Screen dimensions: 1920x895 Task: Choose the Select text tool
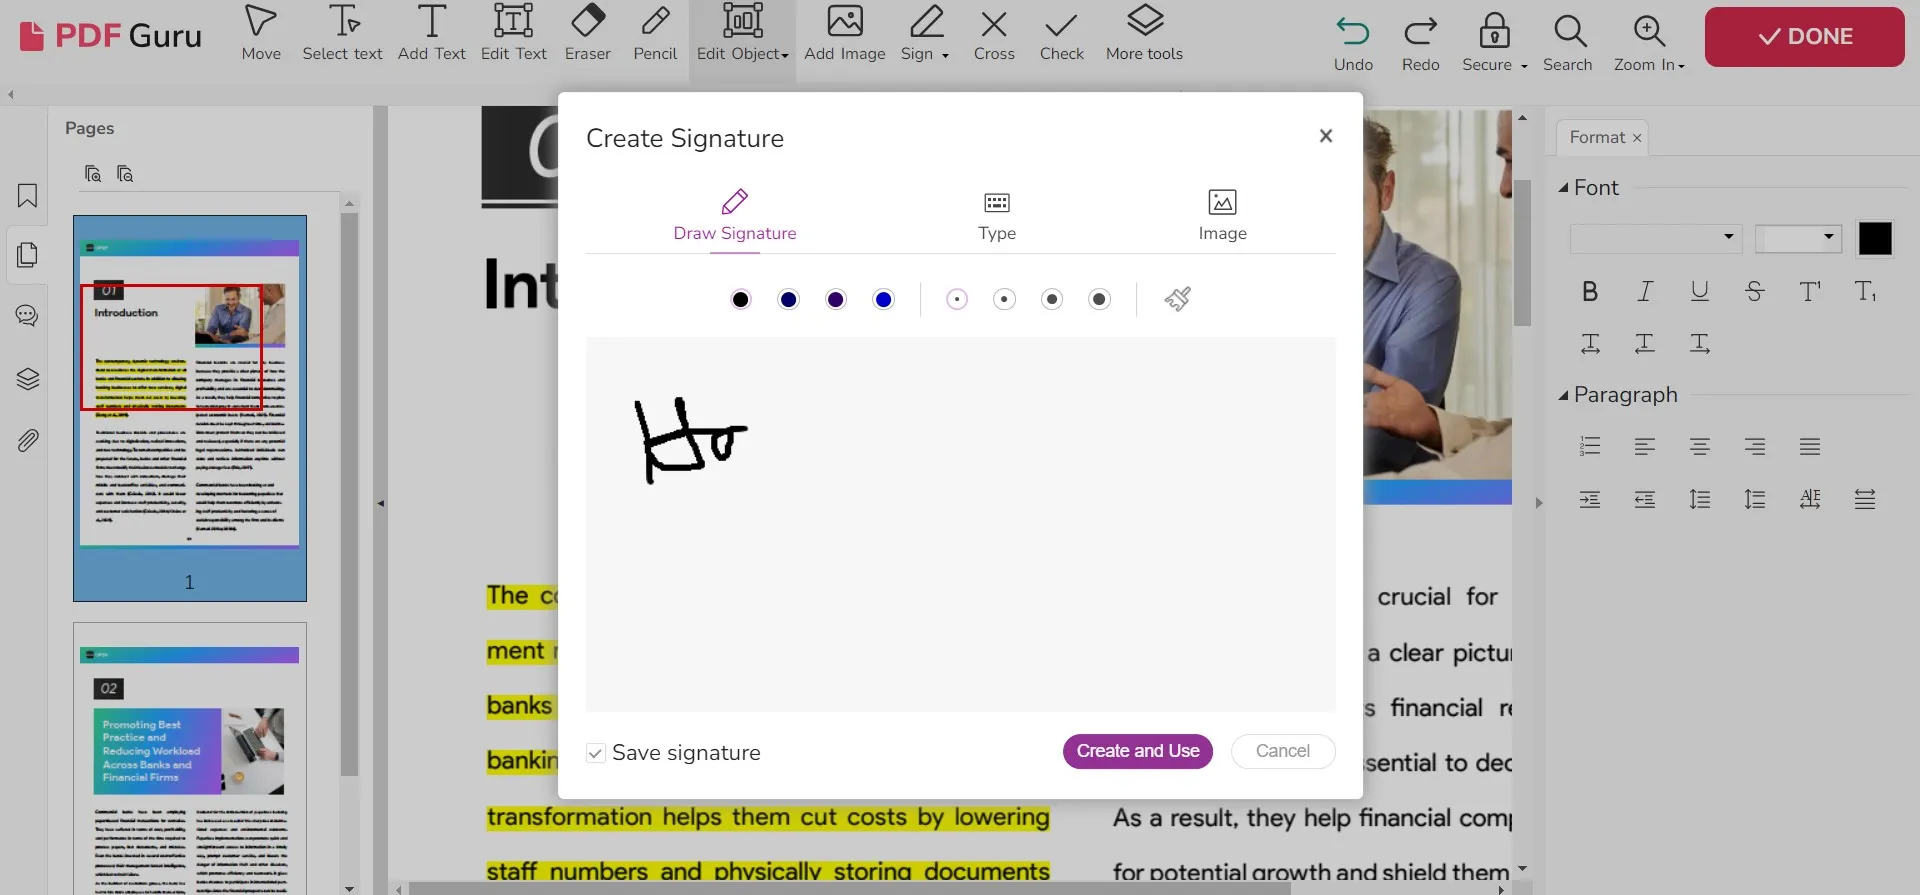[342, 34]
